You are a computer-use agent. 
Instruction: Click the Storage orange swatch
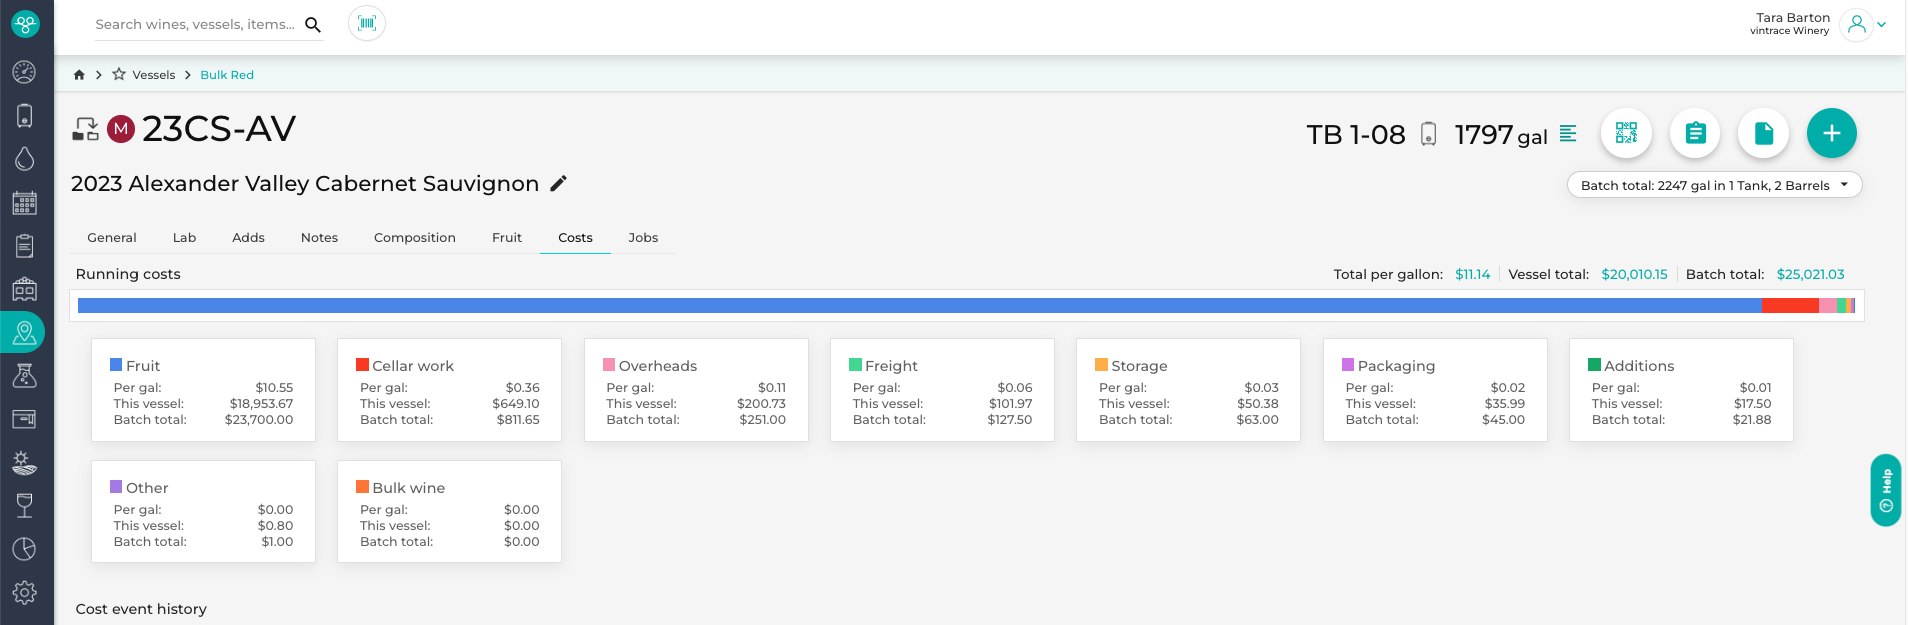pos(1101,365)
